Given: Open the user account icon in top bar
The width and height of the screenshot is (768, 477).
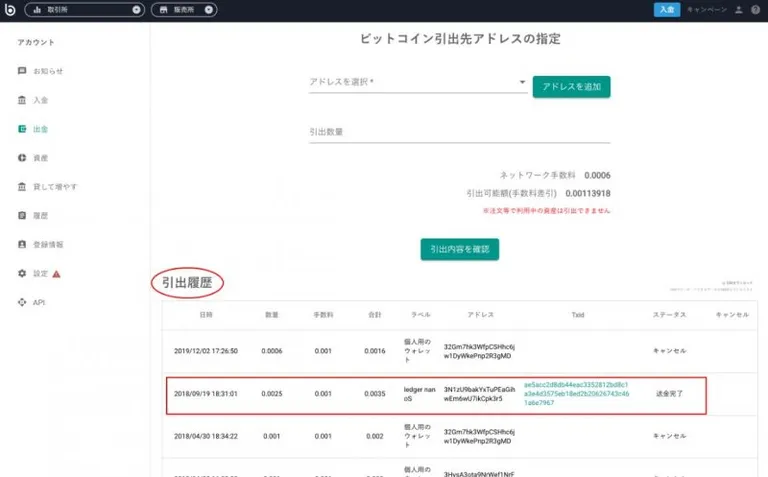Looking at the screenshot, I should coord(739,10).
